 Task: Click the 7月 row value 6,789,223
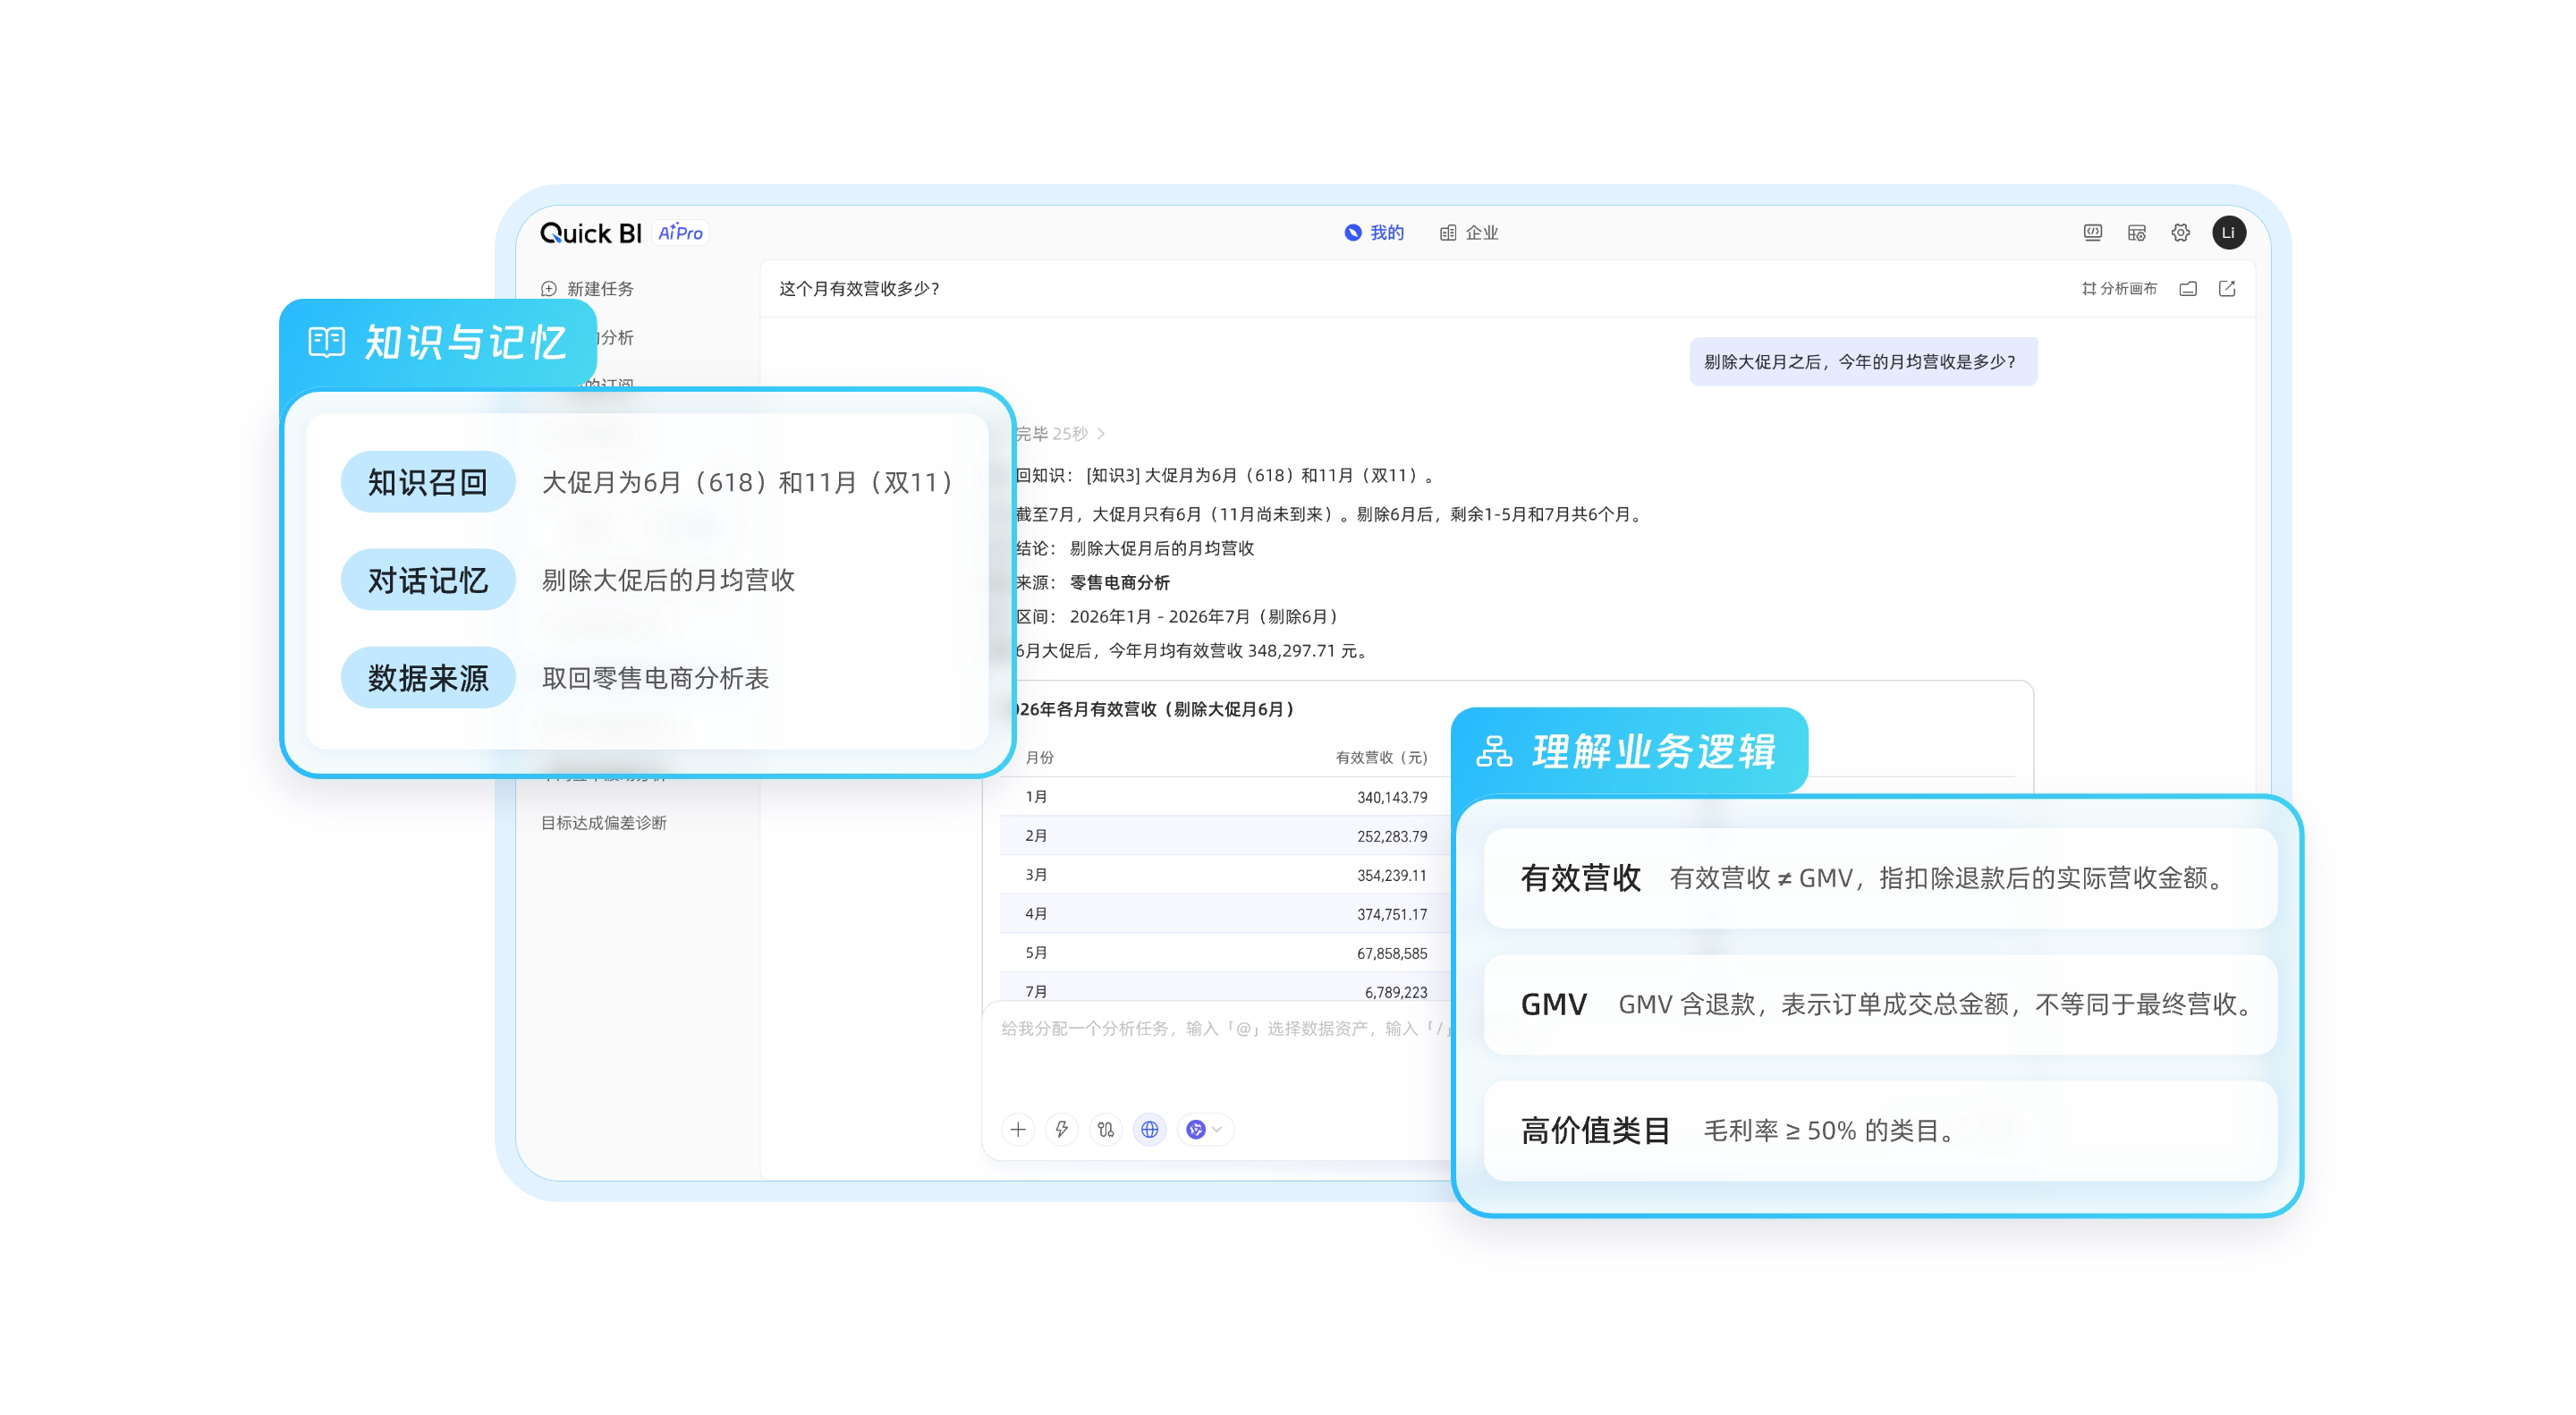[x=1395, y=993]
